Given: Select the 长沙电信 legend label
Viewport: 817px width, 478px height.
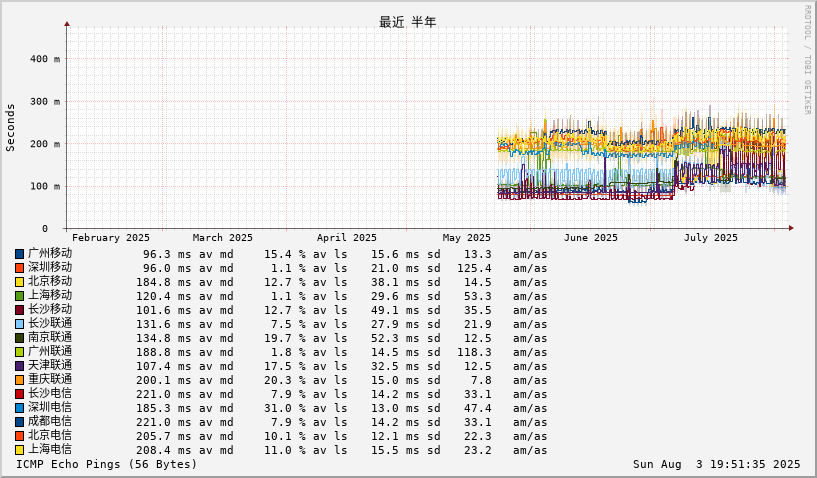Looking at the screenshot, I should point(50,394).
